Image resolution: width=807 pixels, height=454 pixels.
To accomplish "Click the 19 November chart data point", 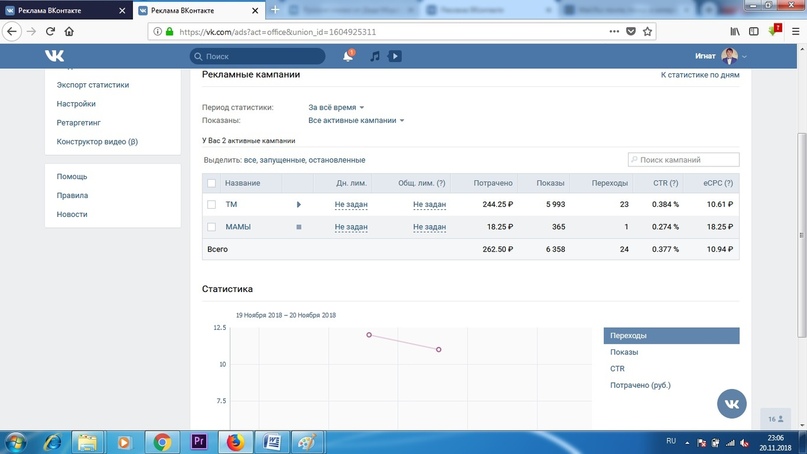I will tap(369, 335).
